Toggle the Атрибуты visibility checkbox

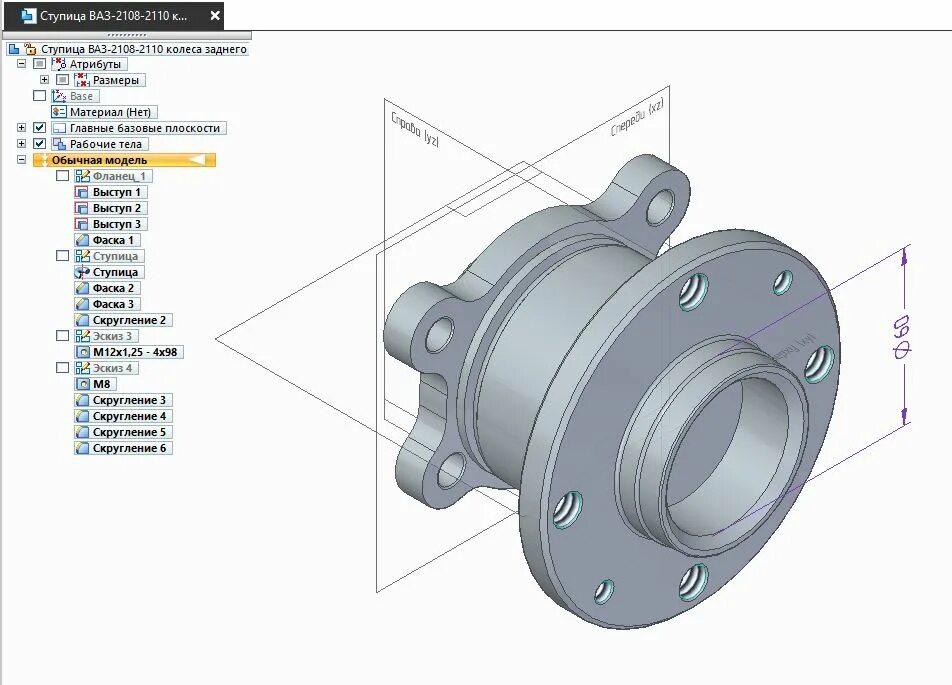pos(39,64)
